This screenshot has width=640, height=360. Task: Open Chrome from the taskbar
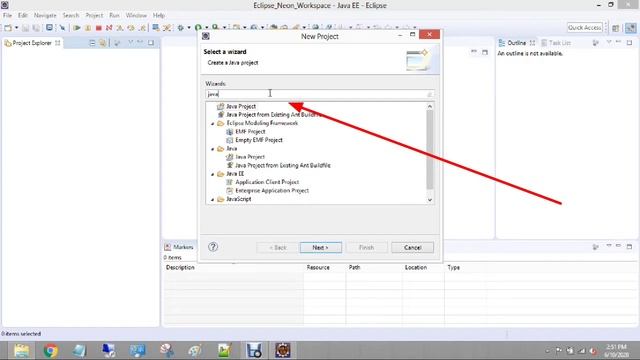point(51,351)
